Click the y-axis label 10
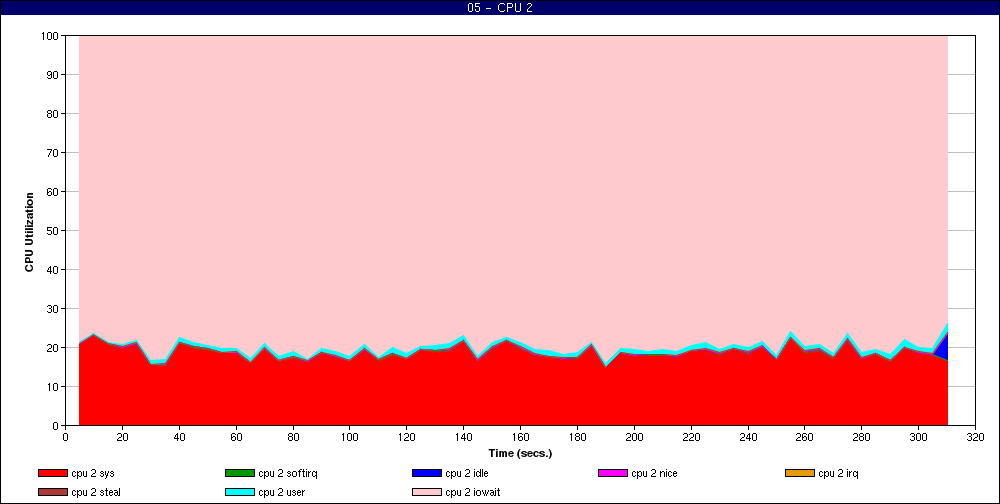 [52, 387]
